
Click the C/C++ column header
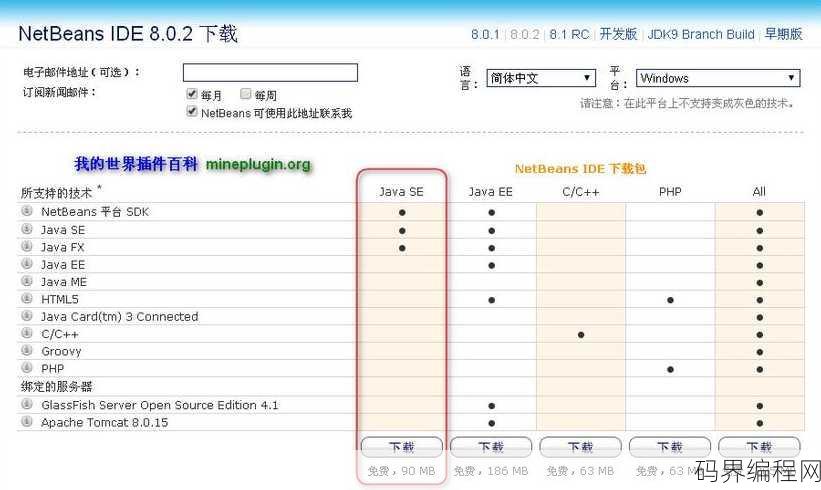581,192
